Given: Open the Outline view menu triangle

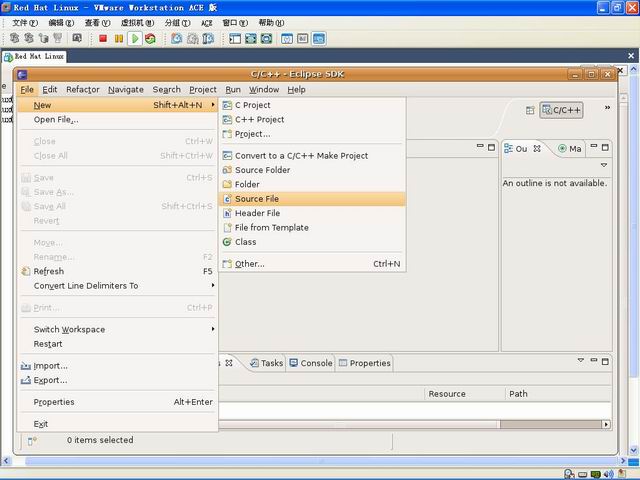Looking at the screenshot, I should 604,165.
